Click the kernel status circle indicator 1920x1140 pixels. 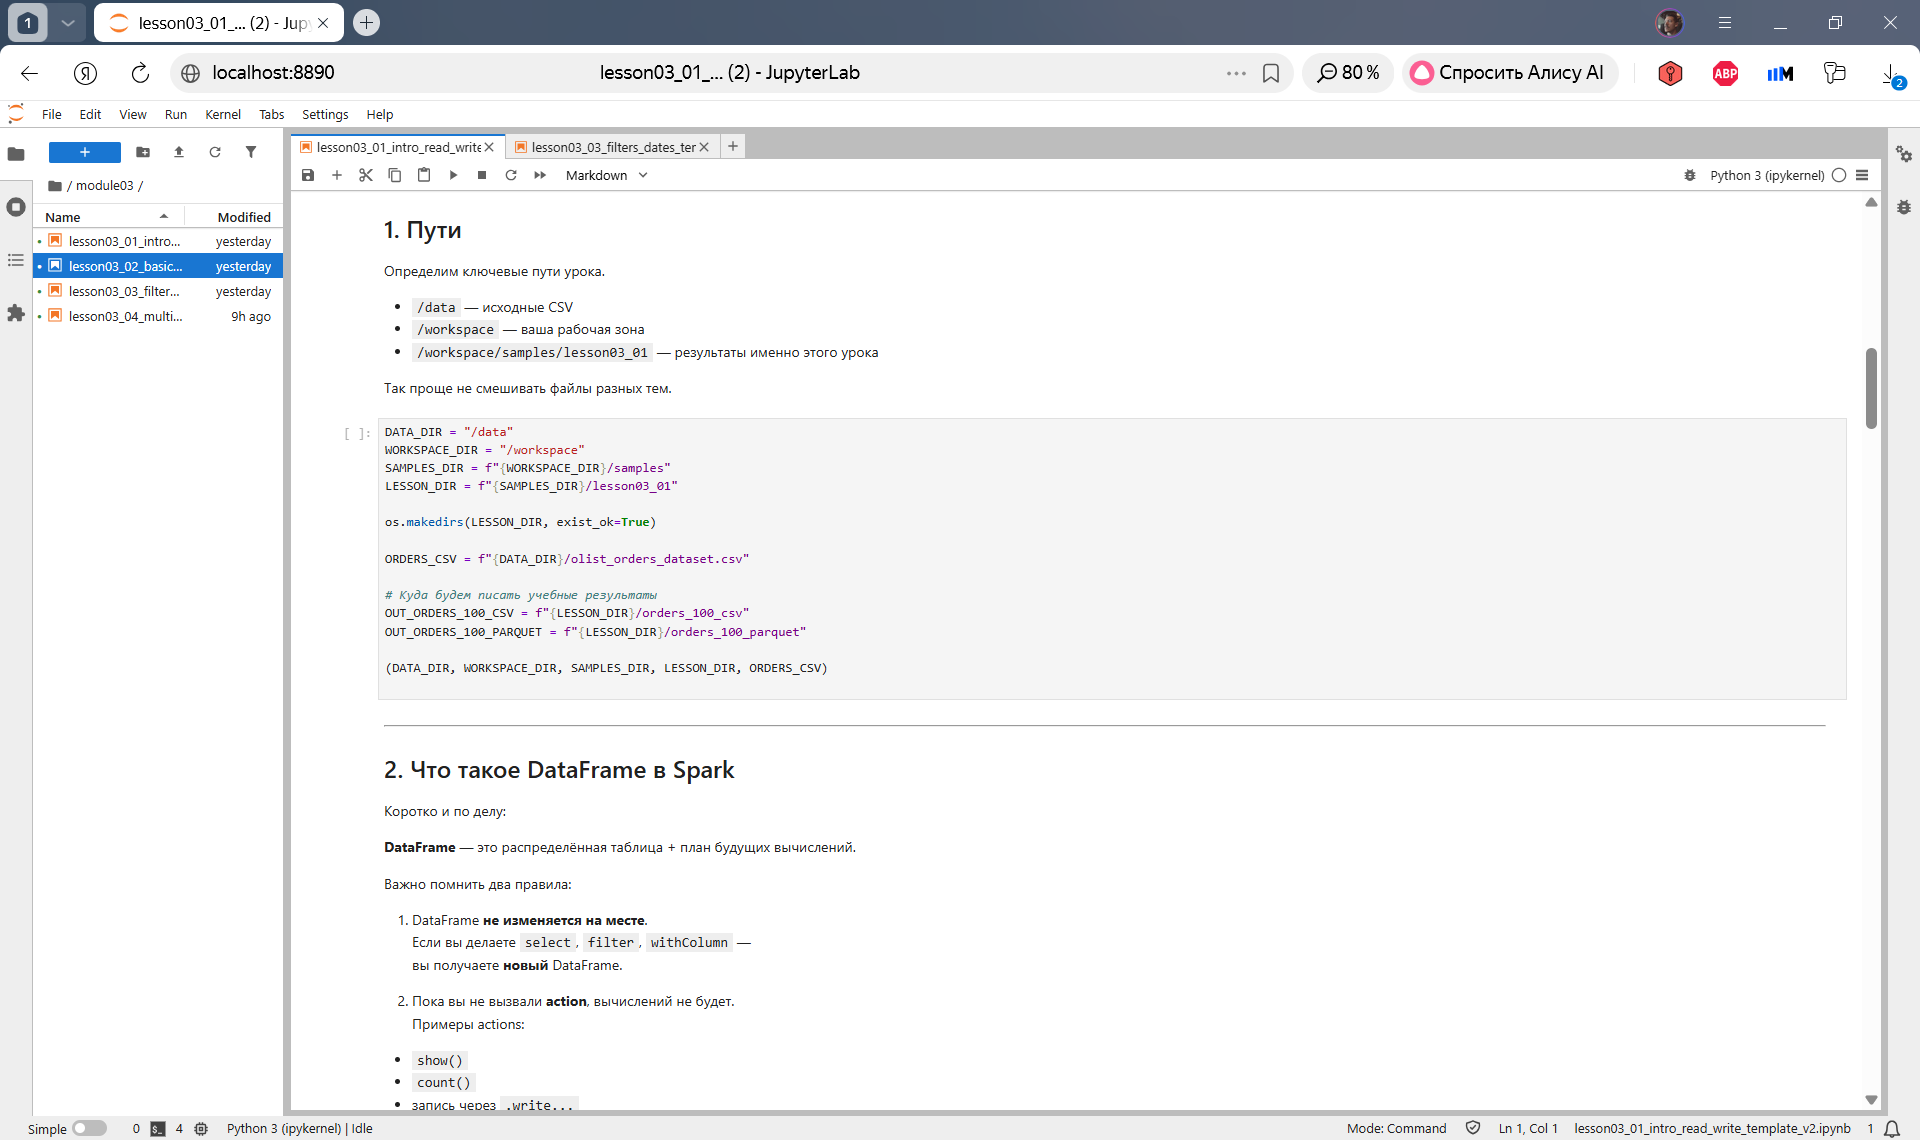coord(1839,175)
